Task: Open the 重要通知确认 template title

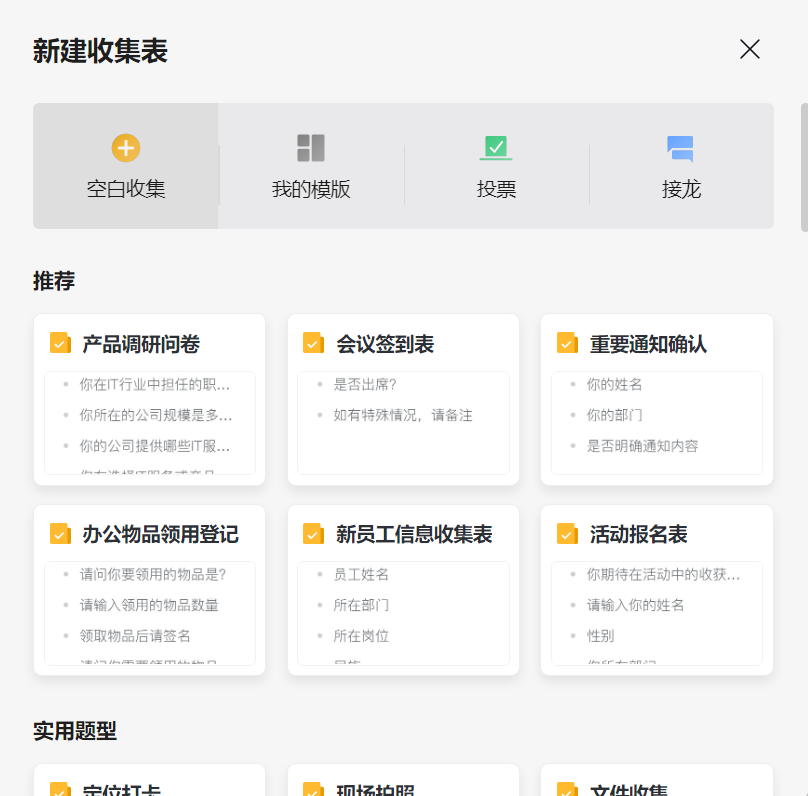Action: point(648,344)
